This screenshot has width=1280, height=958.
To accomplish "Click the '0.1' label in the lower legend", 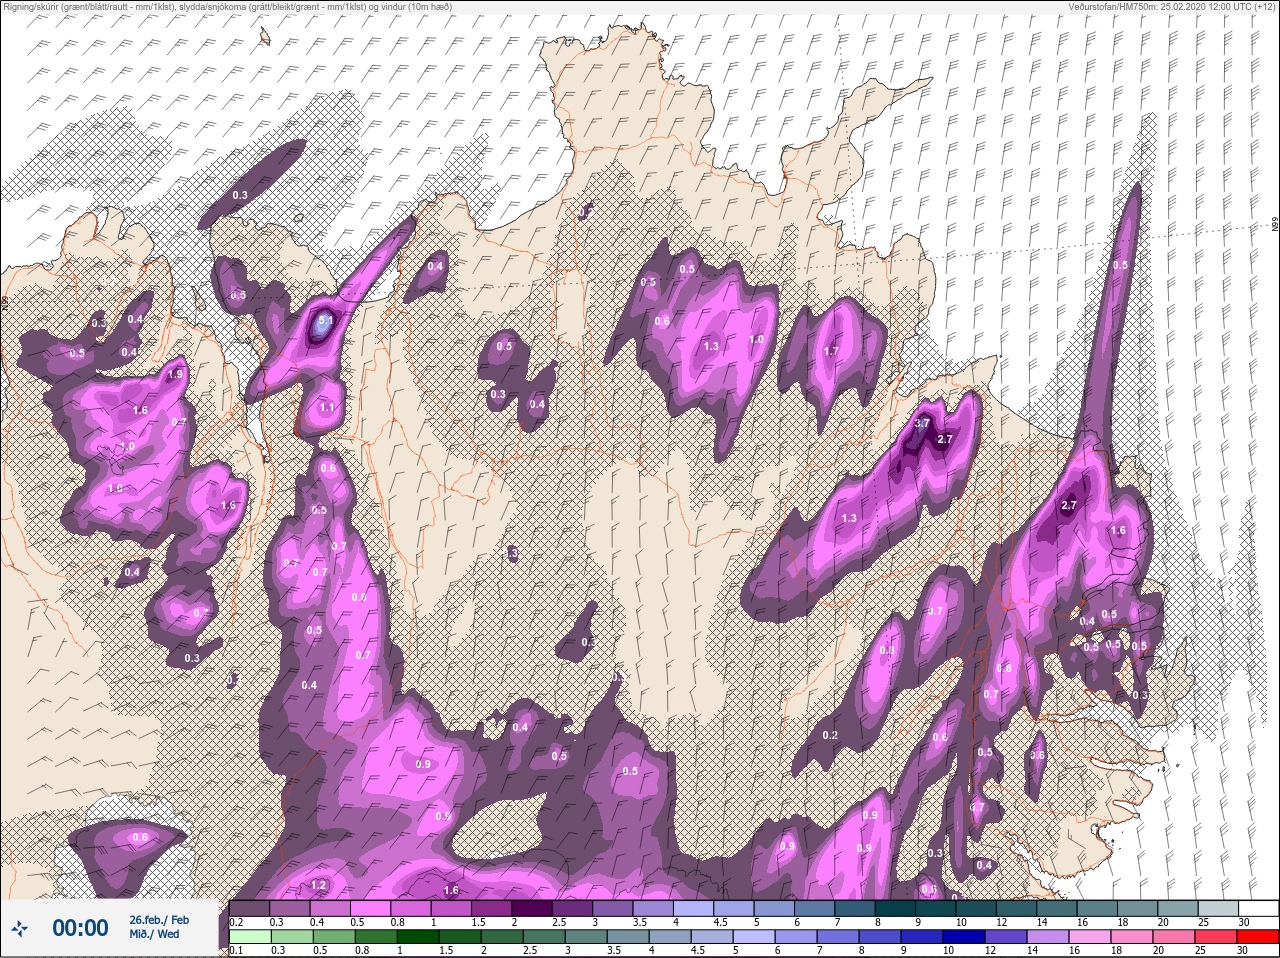I will [x=236, y=950].
